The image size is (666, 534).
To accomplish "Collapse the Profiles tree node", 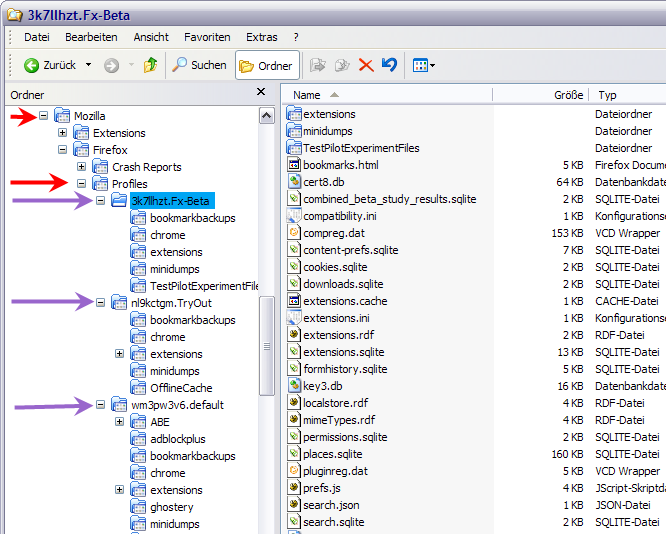I will tap(82, 184).
